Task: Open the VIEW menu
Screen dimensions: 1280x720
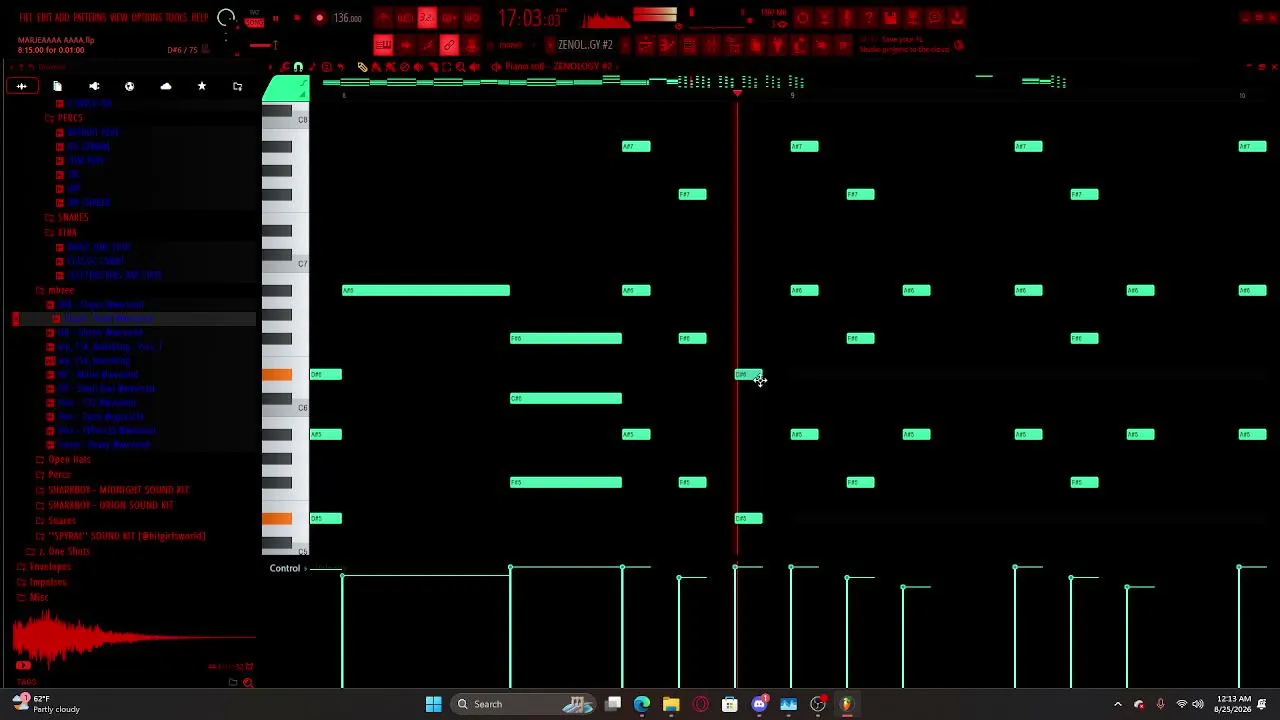Action: pyautogui.click(x=118, y=18)
